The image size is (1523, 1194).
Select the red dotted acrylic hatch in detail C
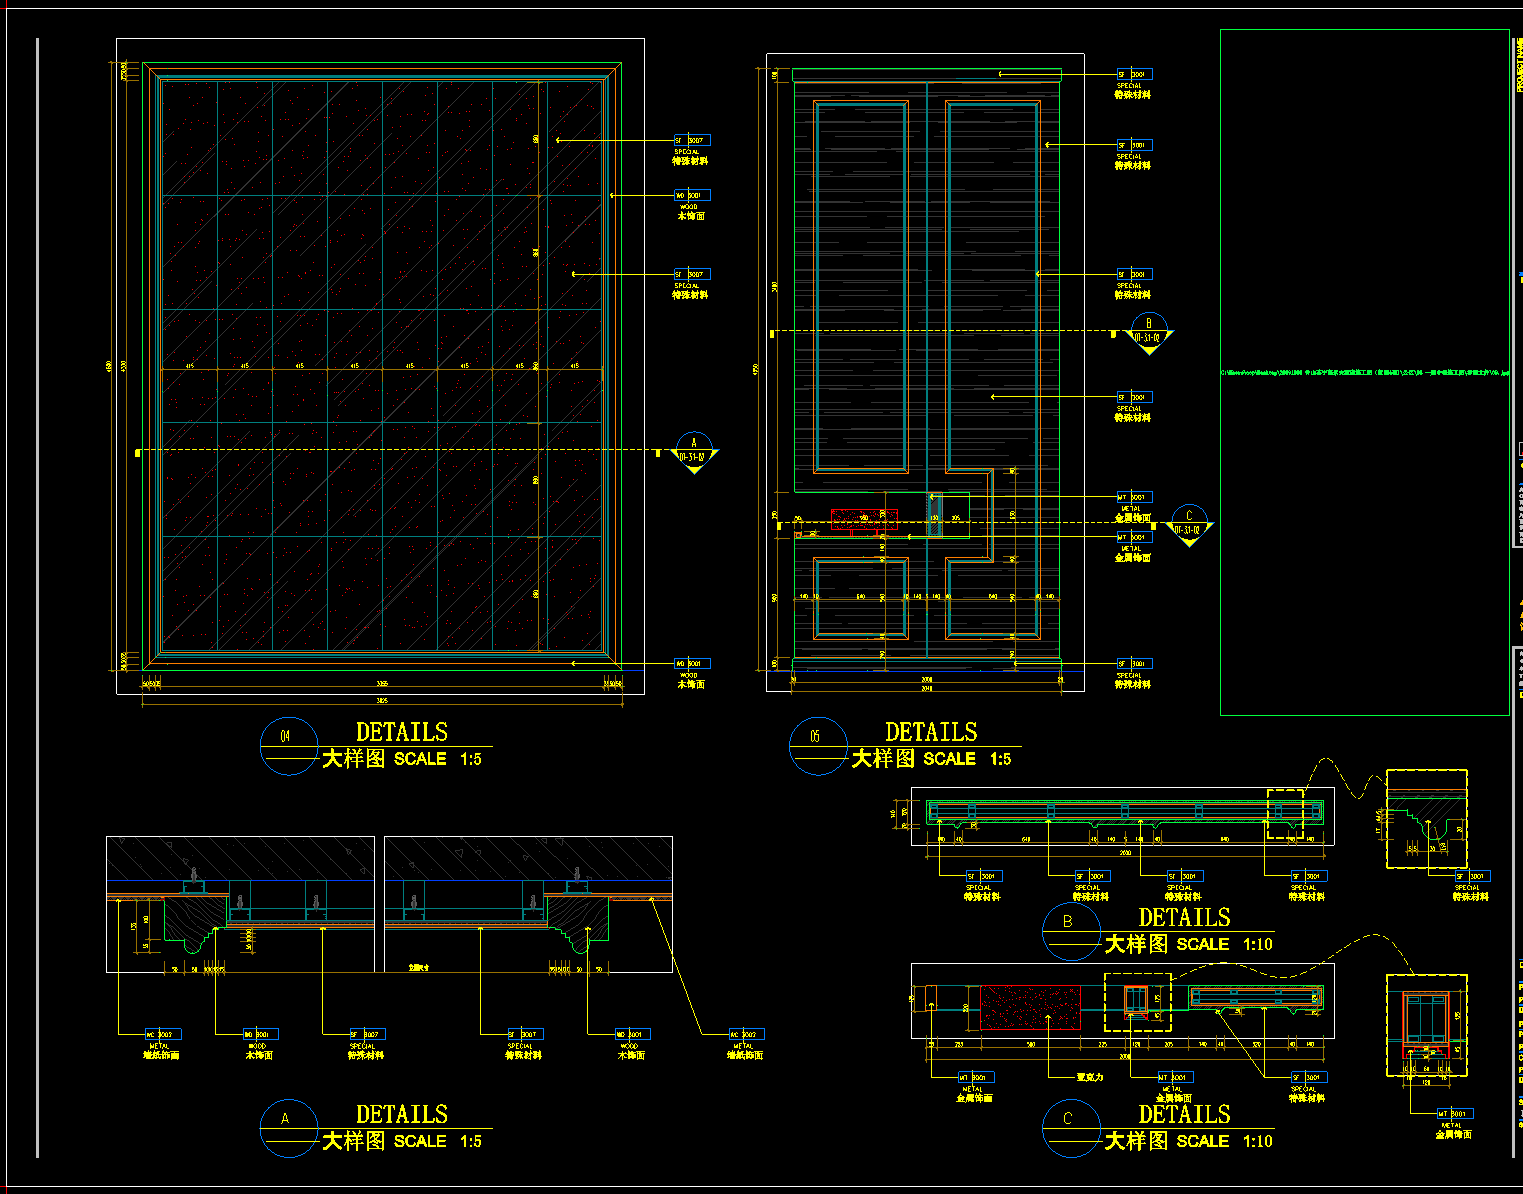(x=1030, y=1008)
